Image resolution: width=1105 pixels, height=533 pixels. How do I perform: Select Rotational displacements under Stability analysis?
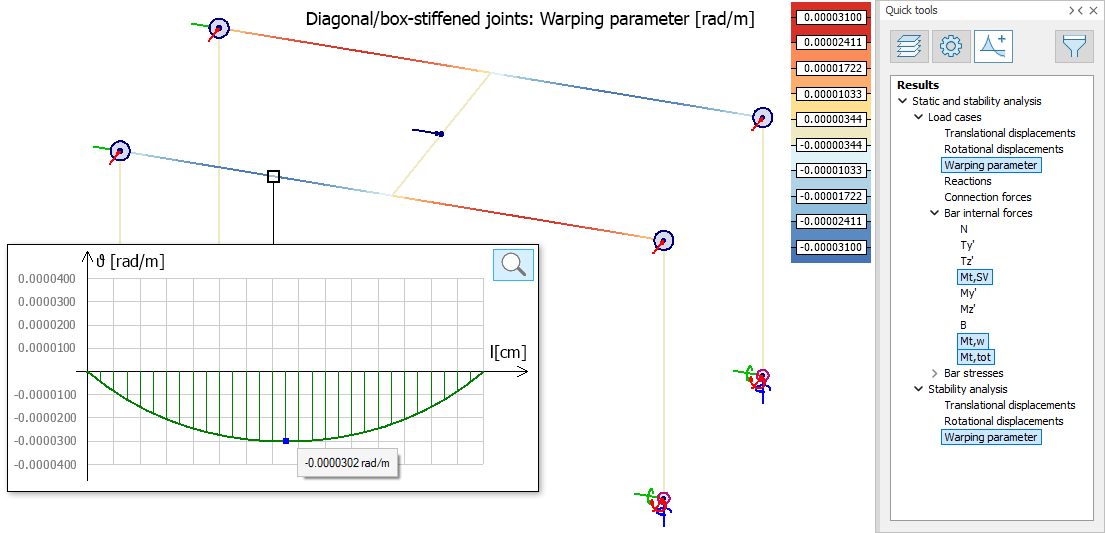(1004, 421)
